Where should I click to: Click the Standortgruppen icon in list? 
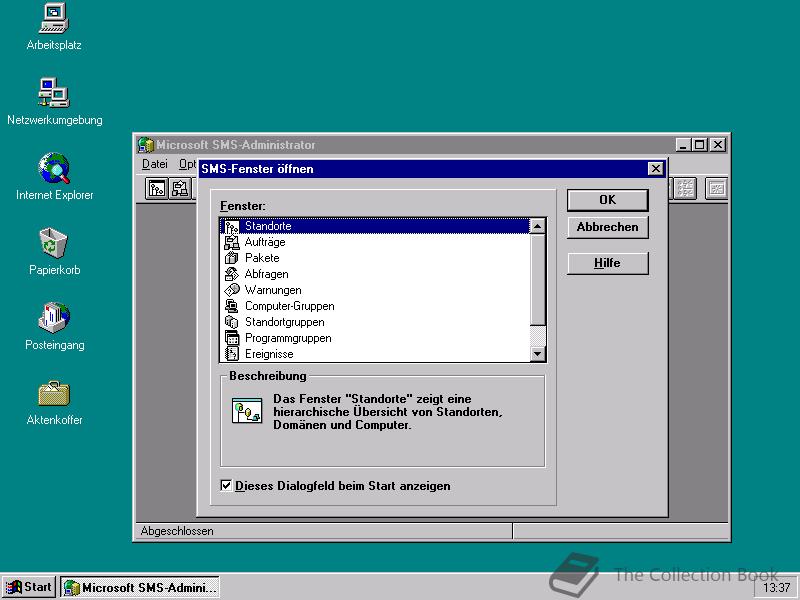[x=232, y=322]
